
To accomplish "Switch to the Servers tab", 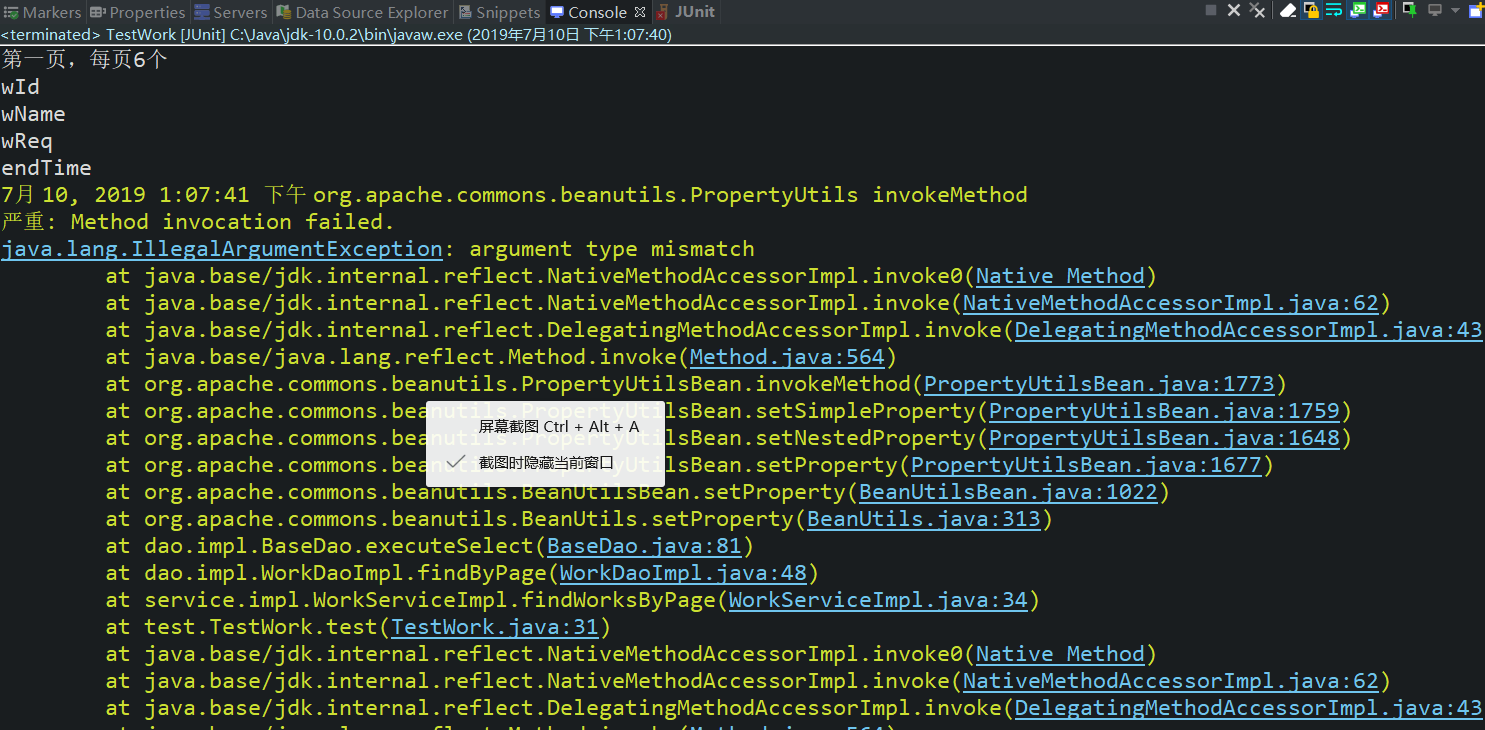I will pyautogui.click(x=231, y=12).
